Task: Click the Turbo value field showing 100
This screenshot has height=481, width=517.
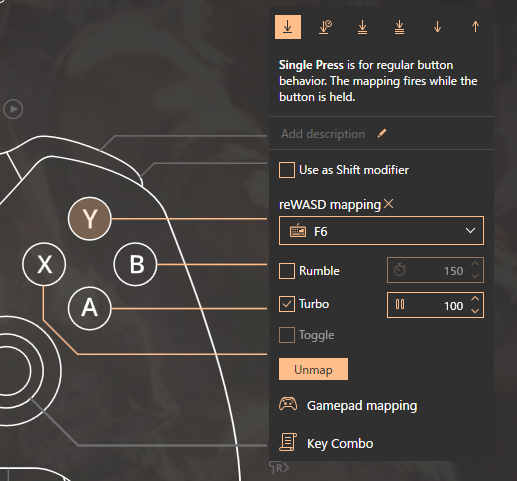Action: pyautogui.click(x=435, y=305)
